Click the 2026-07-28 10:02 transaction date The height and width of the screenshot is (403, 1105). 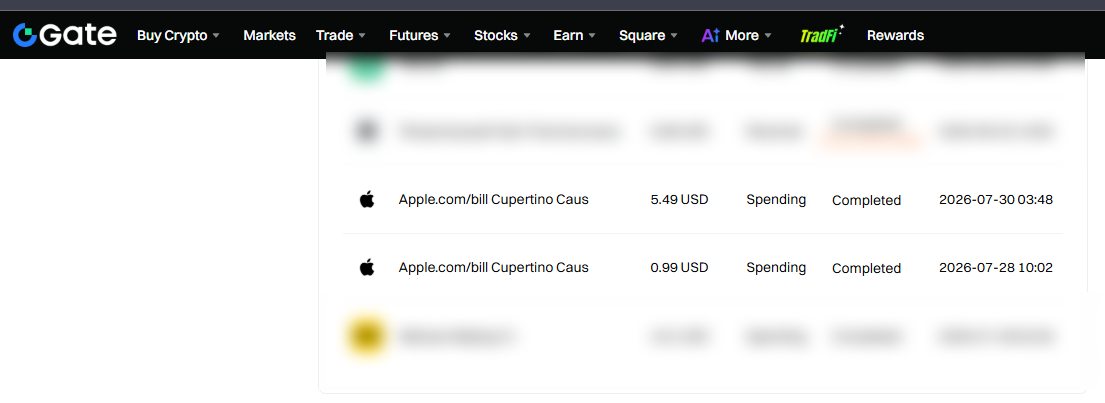click(996, 268)
